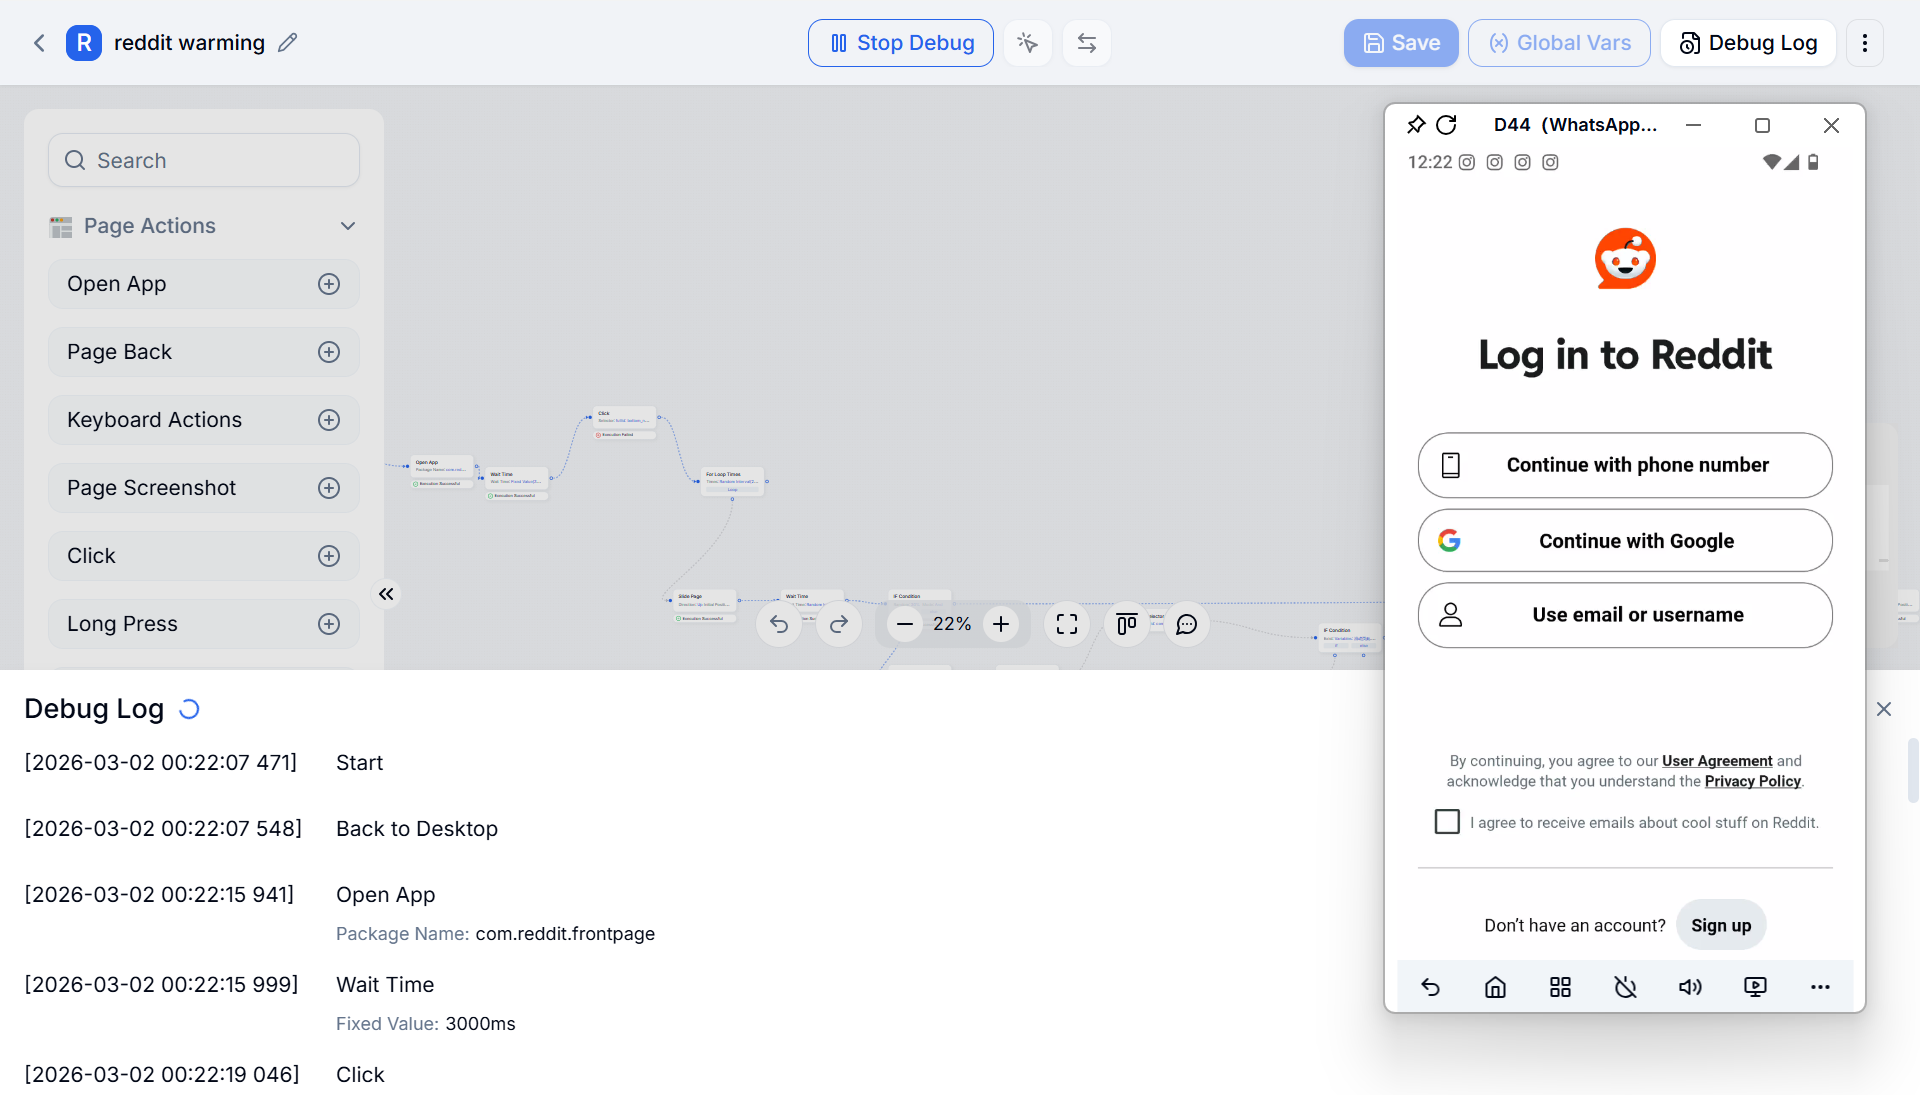This screenshot has width=1920, height=1095.
Task: Close the D44 device window
Action: pos(1831,125)
